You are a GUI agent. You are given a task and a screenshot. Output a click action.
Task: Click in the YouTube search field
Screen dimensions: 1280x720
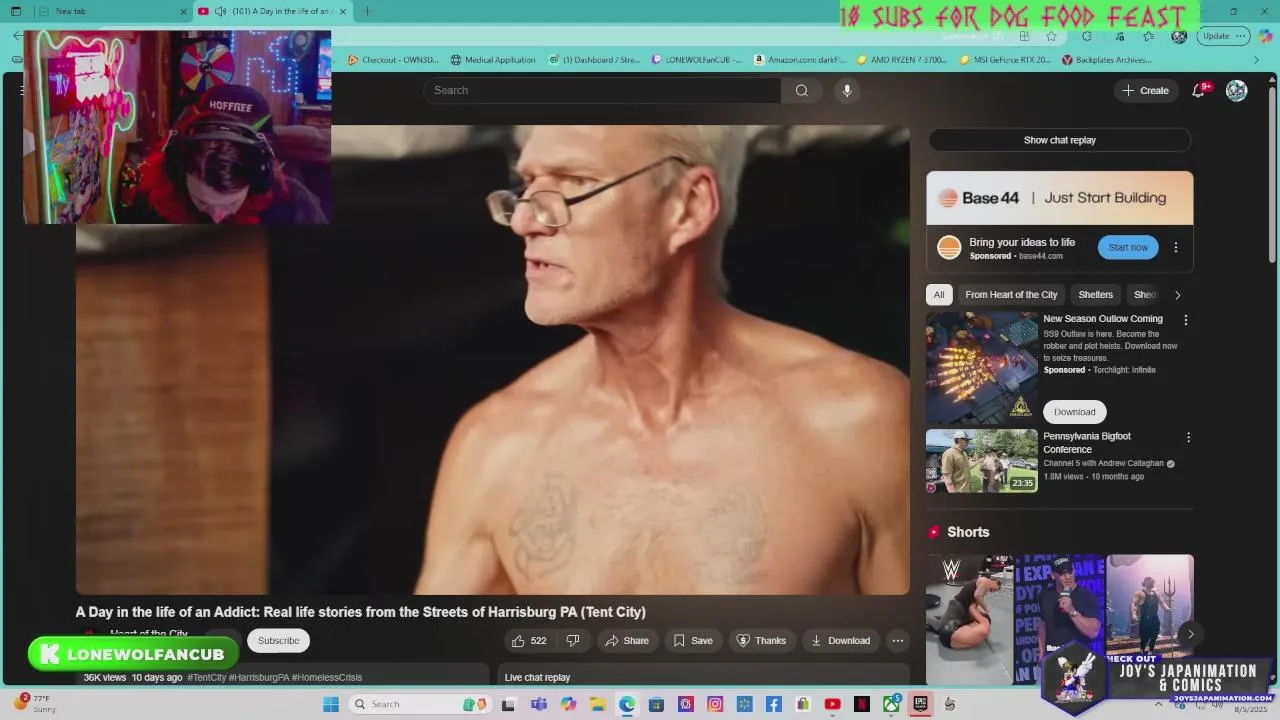click(602, 90)
